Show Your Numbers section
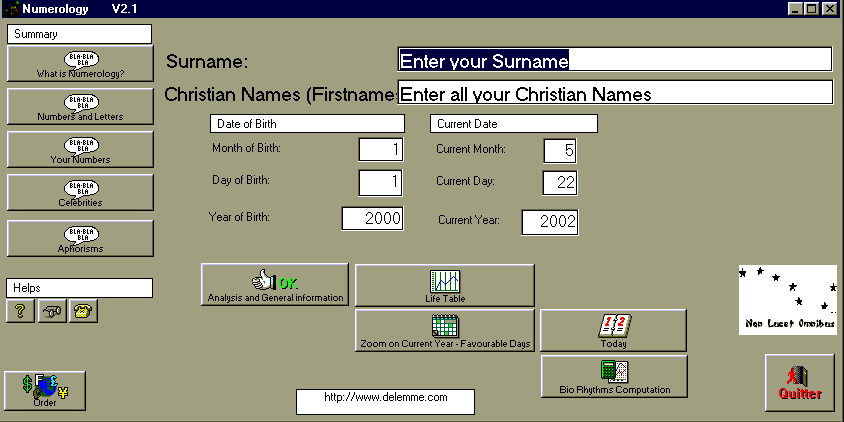 point(80,150)
